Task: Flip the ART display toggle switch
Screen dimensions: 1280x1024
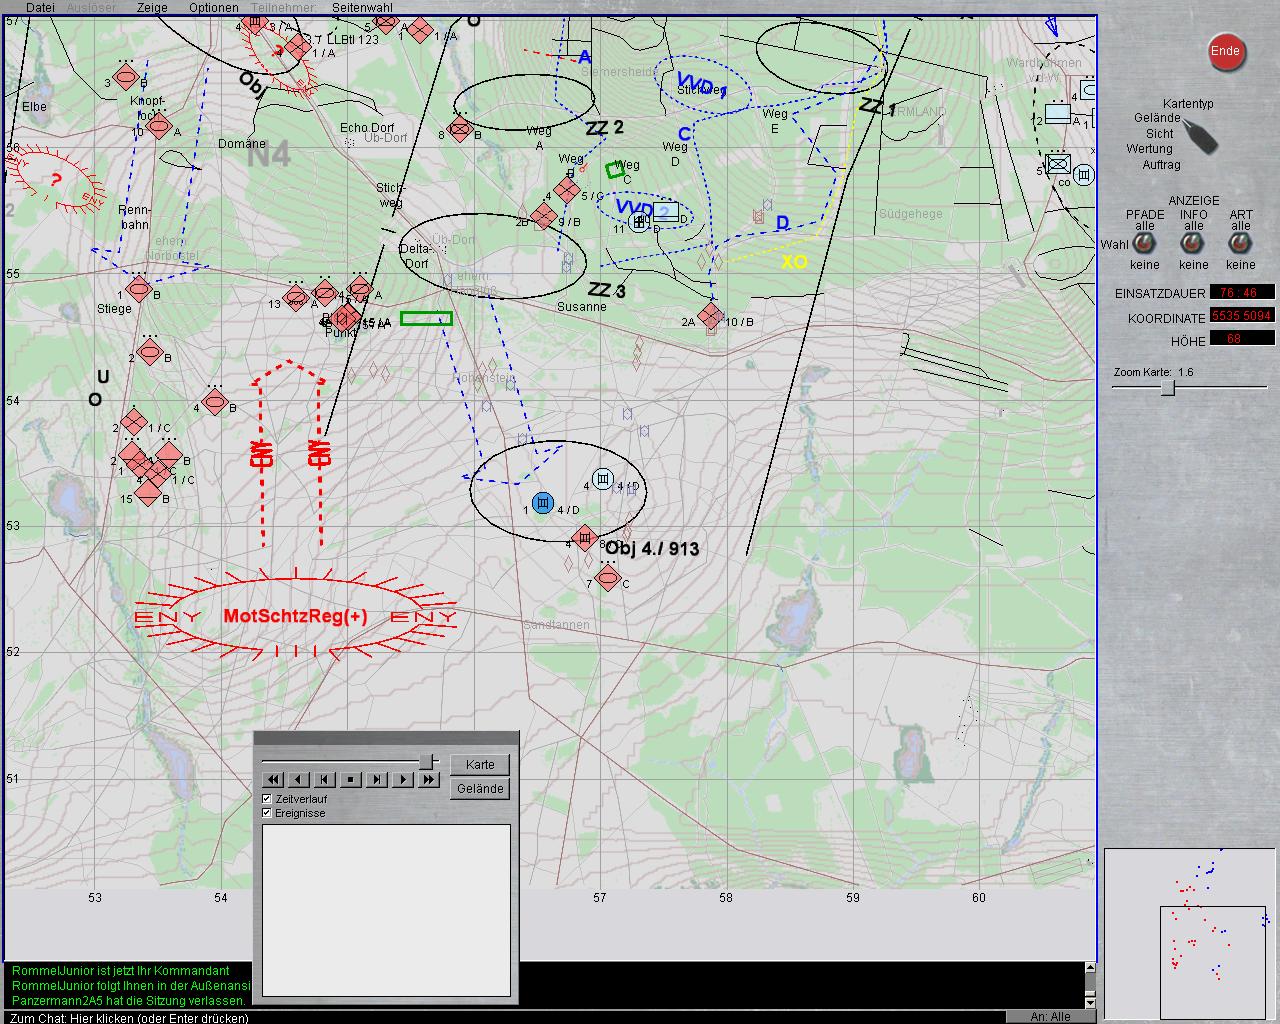Action: (1241, 244)
